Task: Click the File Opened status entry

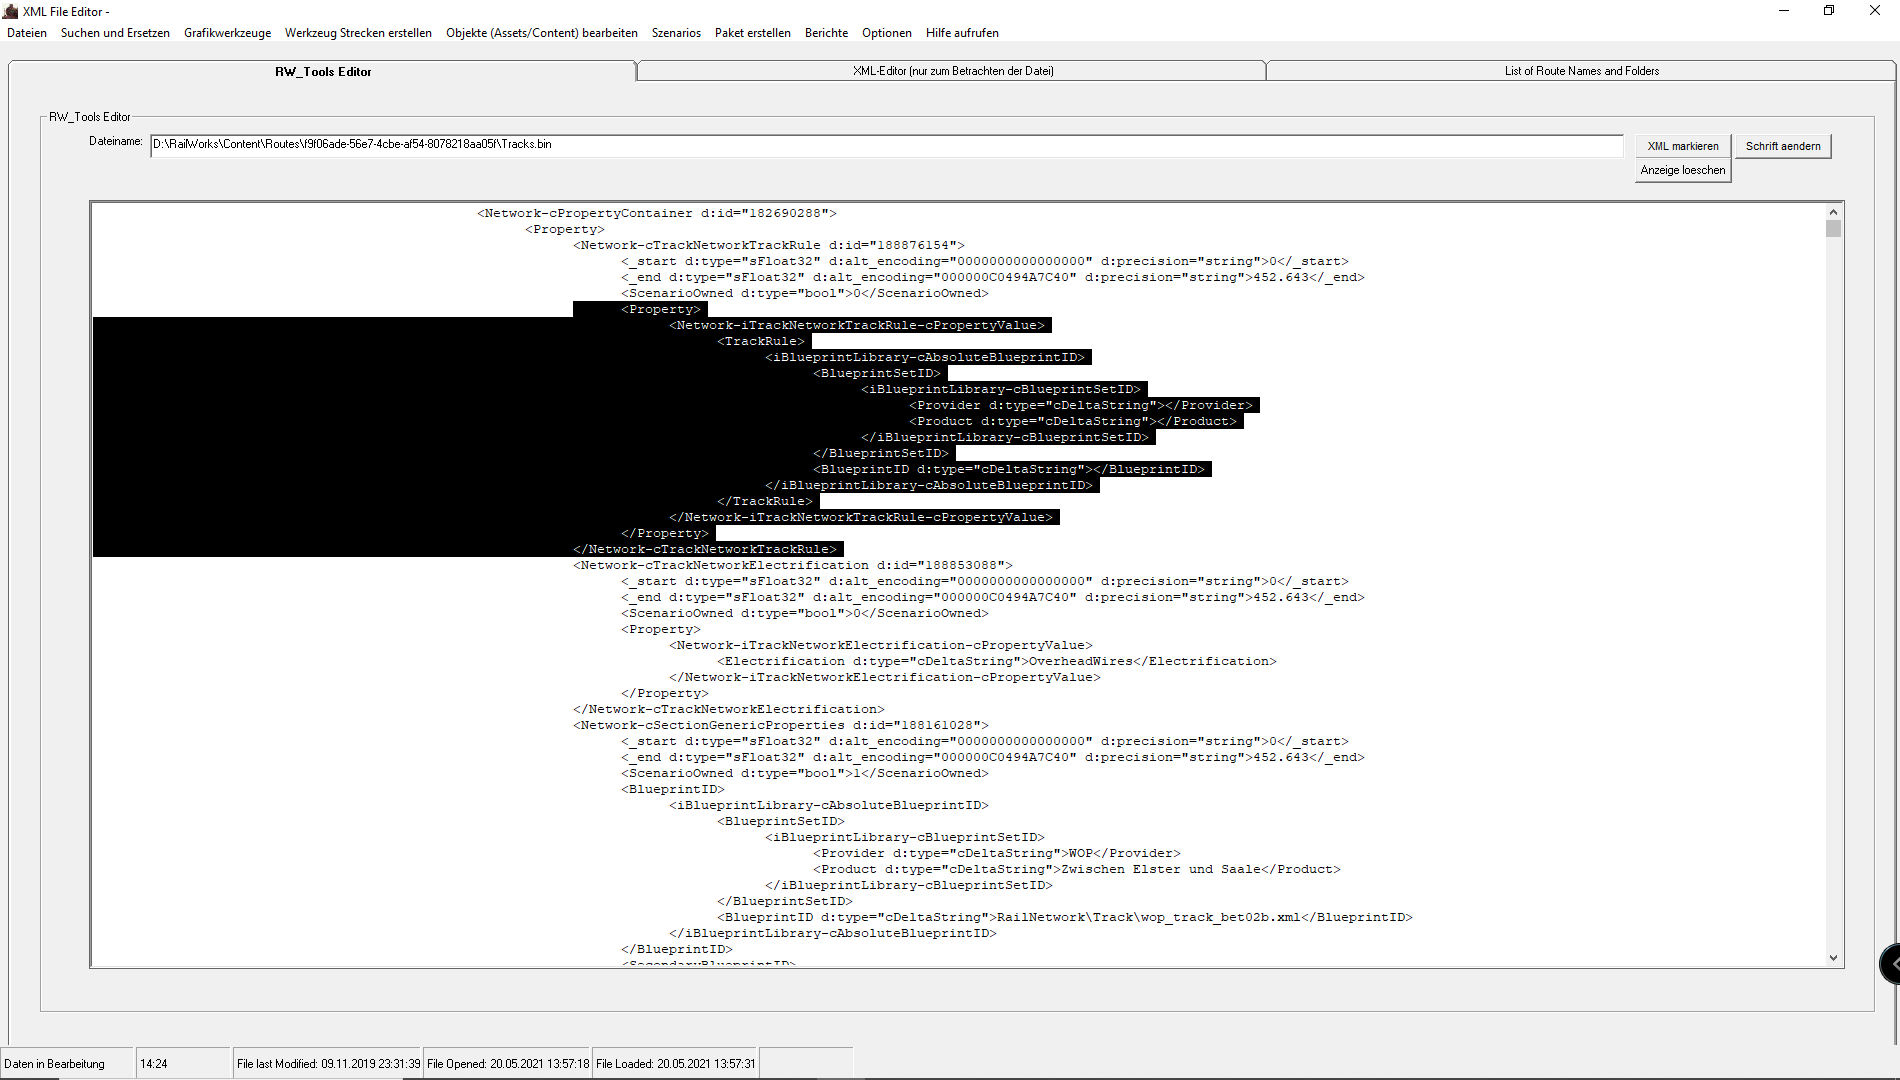Action: click(x=508, y=1064)
